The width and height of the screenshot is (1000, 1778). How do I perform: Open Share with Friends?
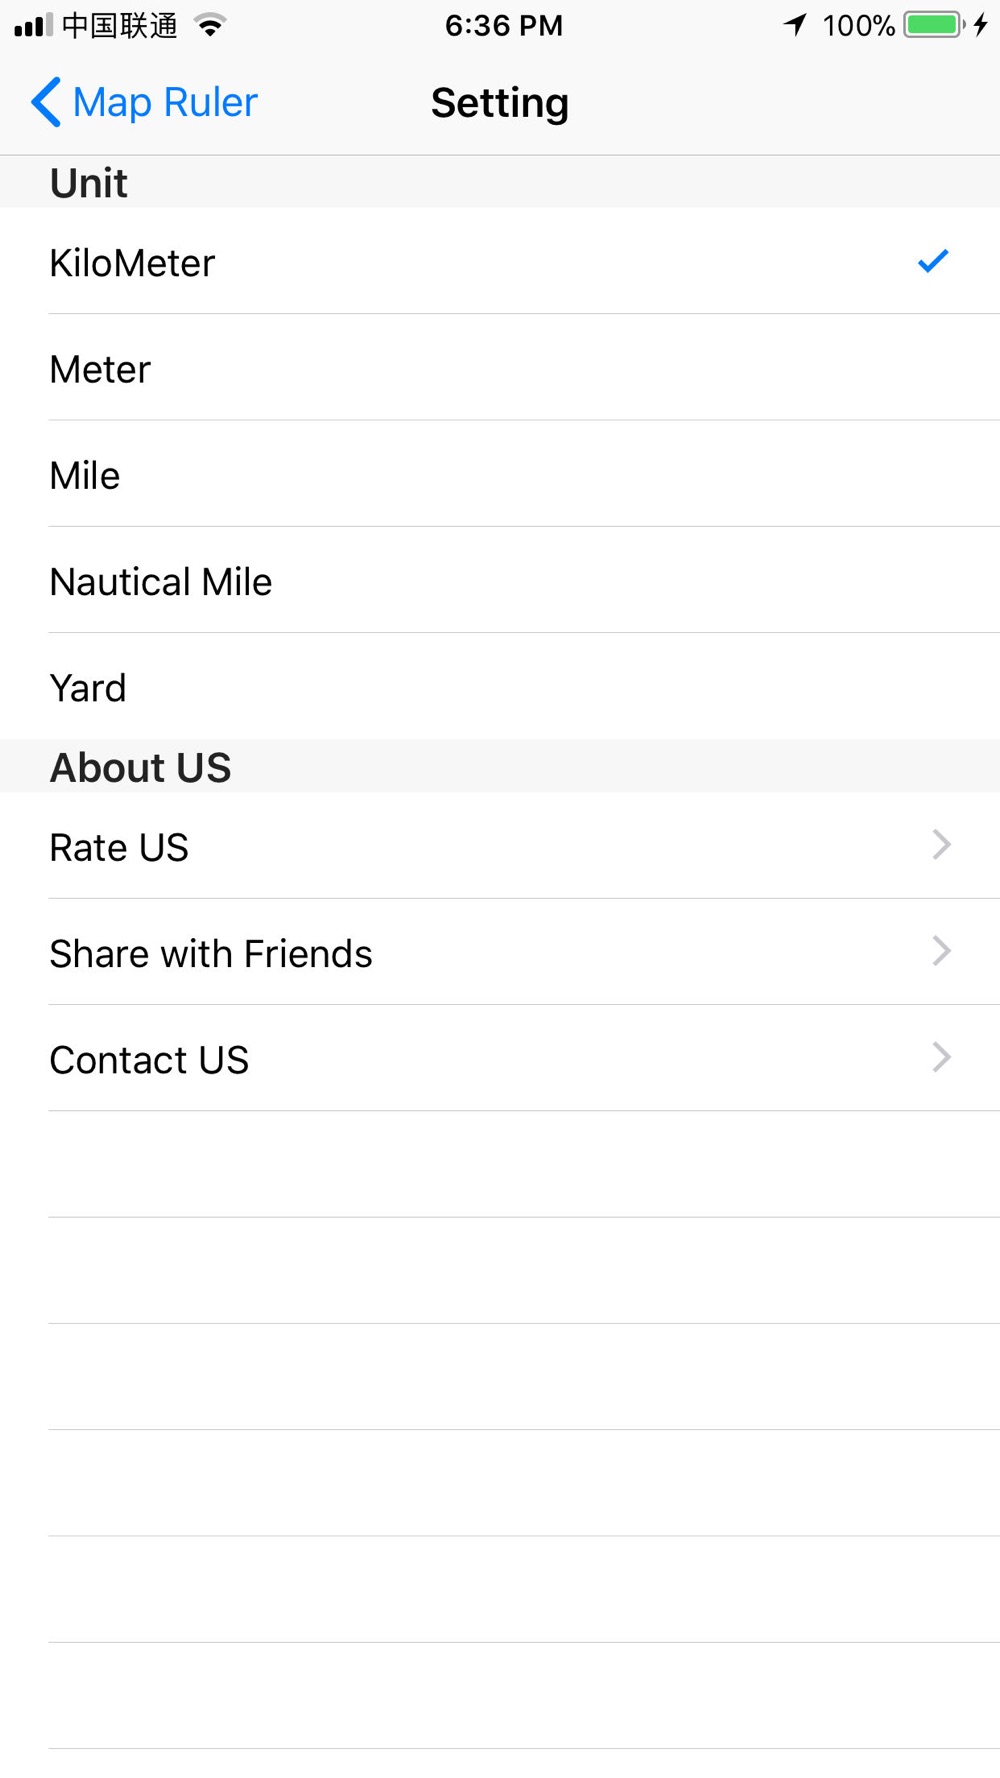pos(500,952)
